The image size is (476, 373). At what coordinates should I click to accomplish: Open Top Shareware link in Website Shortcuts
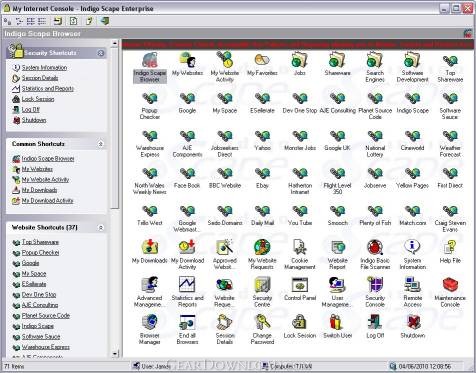point(40,242)
